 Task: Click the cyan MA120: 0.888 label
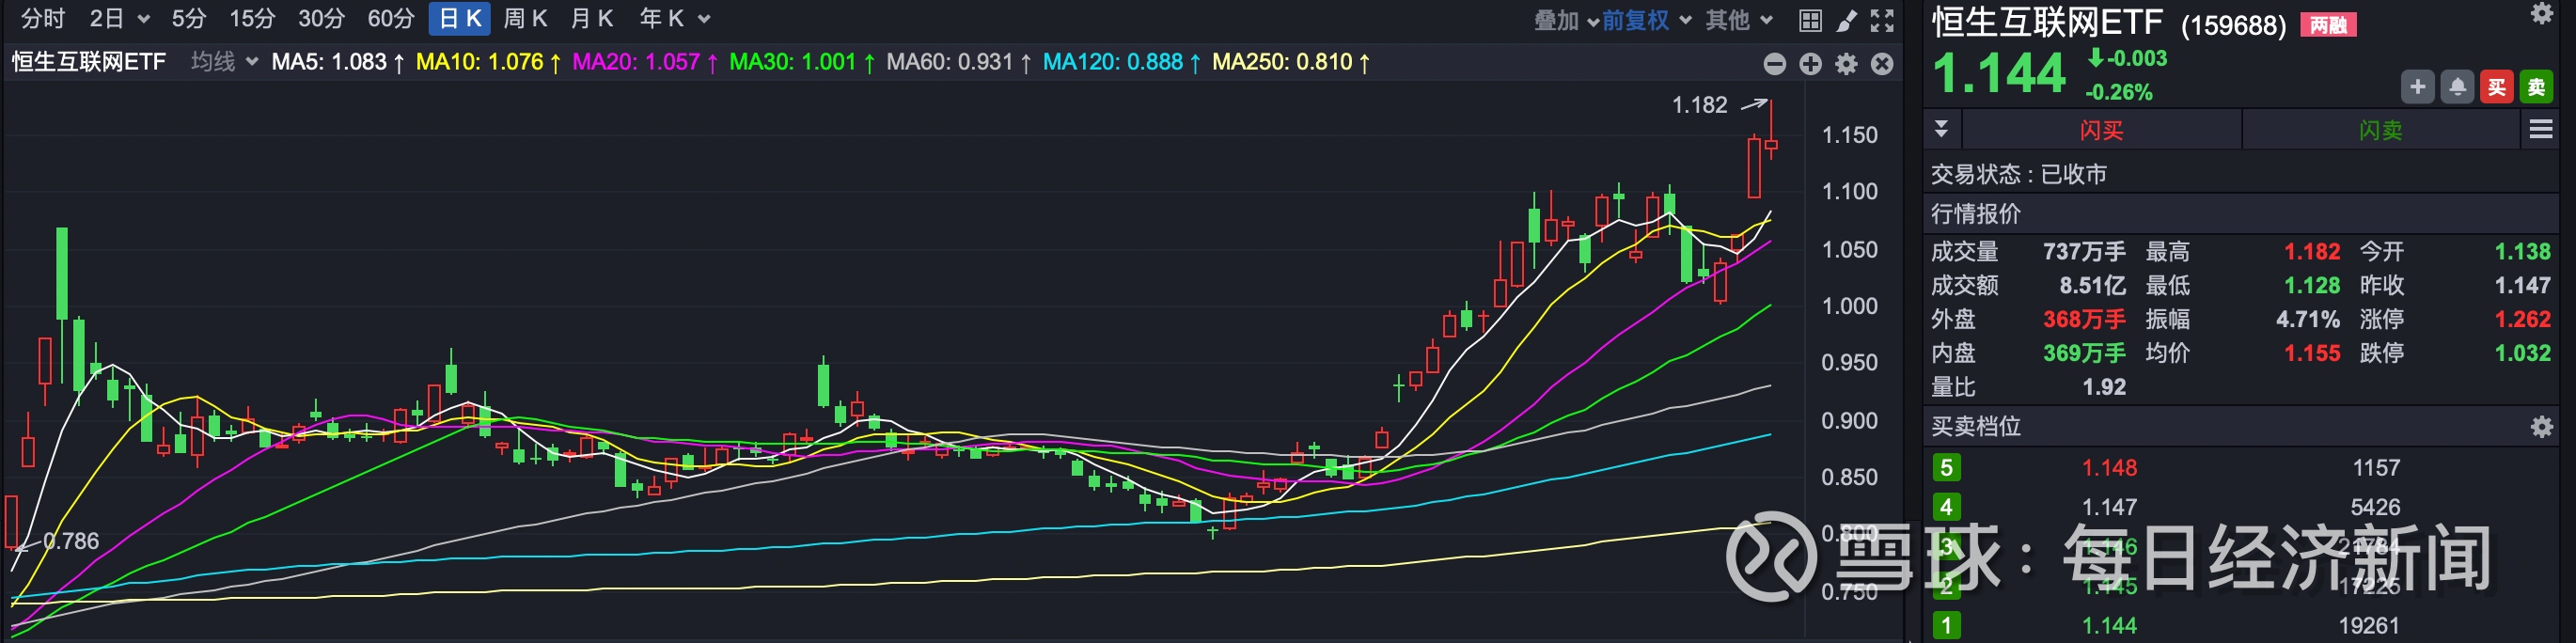(1121, 62)
